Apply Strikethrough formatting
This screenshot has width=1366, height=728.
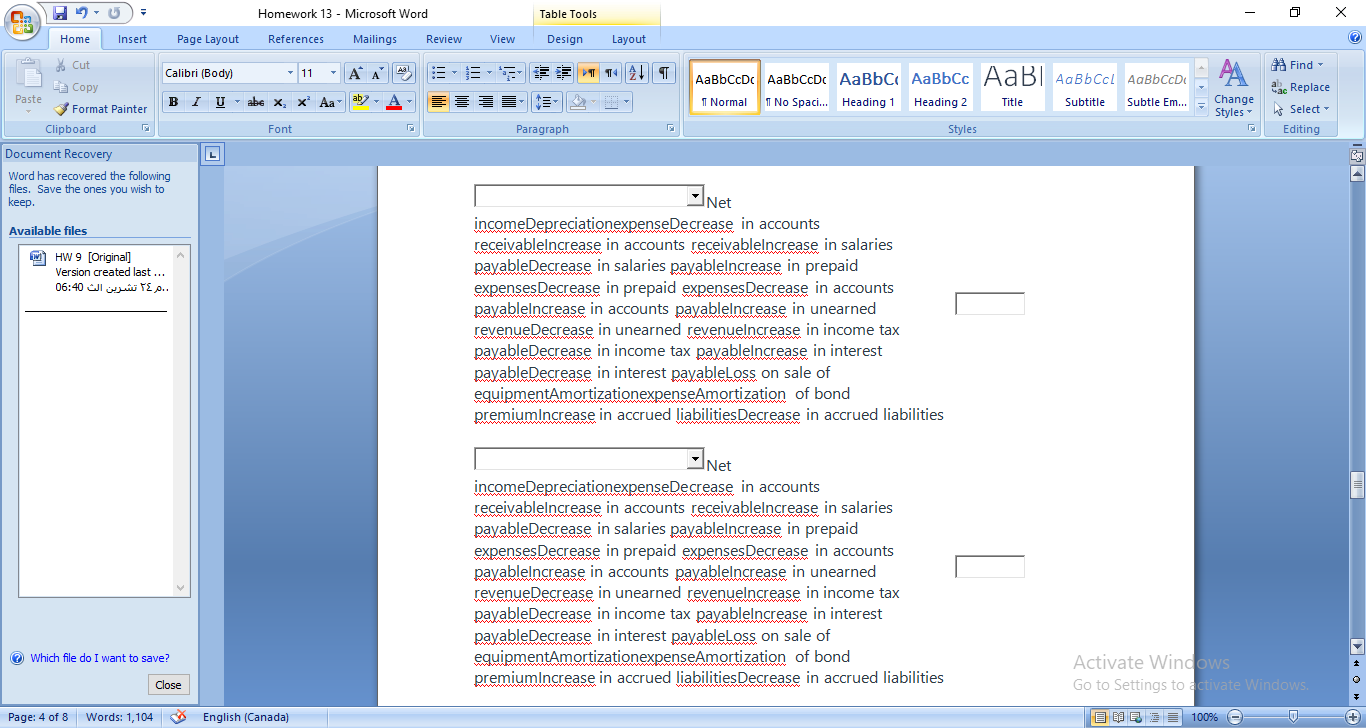coord(256,102)
